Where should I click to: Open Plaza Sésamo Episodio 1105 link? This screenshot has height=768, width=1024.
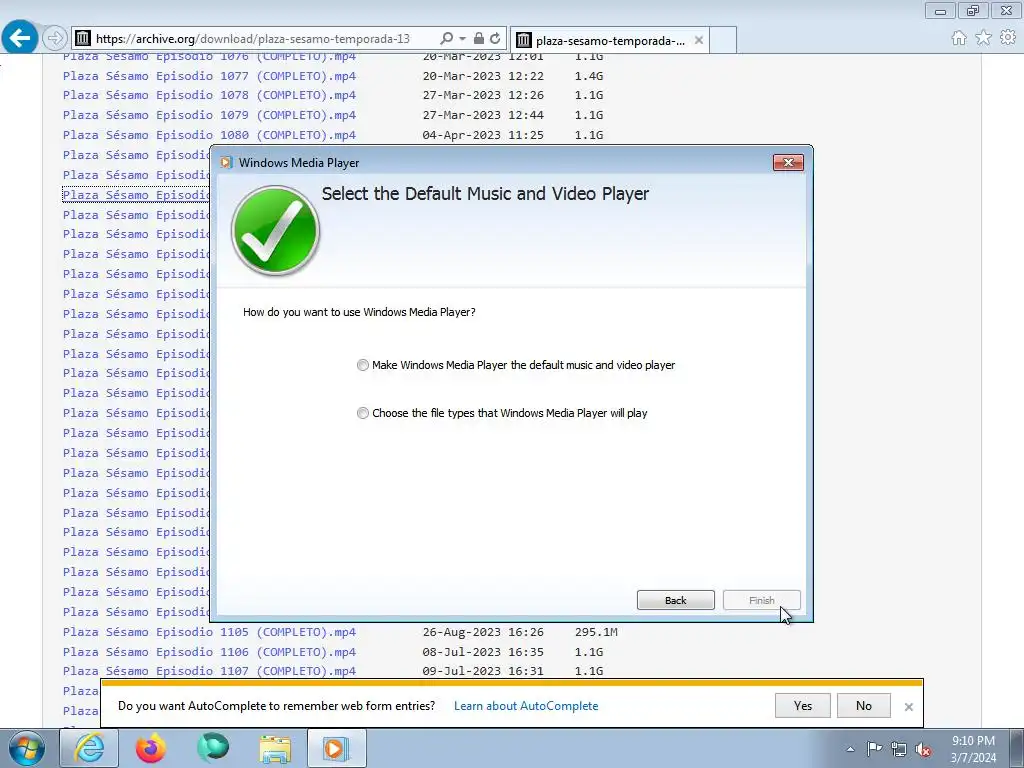tap(209, 632)
